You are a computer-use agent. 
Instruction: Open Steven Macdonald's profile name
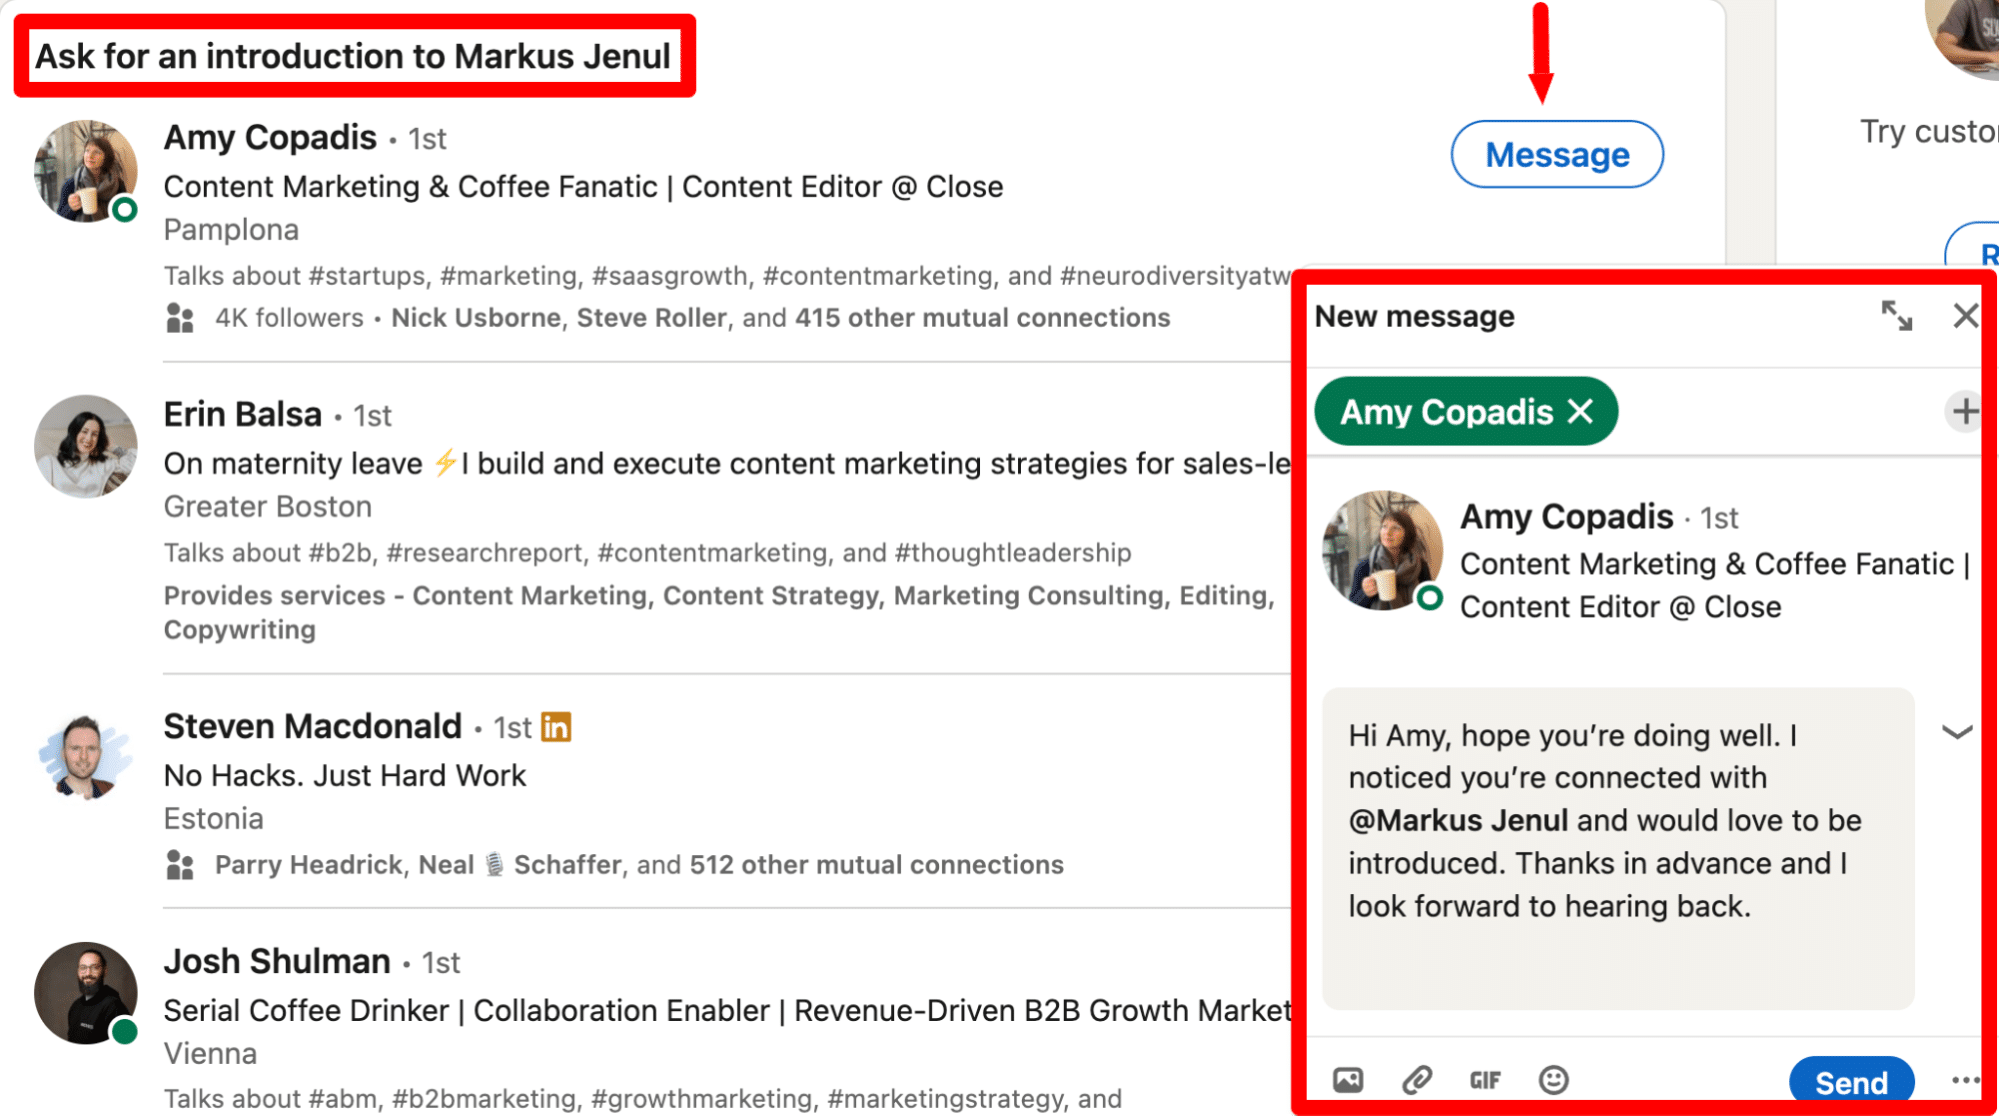coord(312,726)
